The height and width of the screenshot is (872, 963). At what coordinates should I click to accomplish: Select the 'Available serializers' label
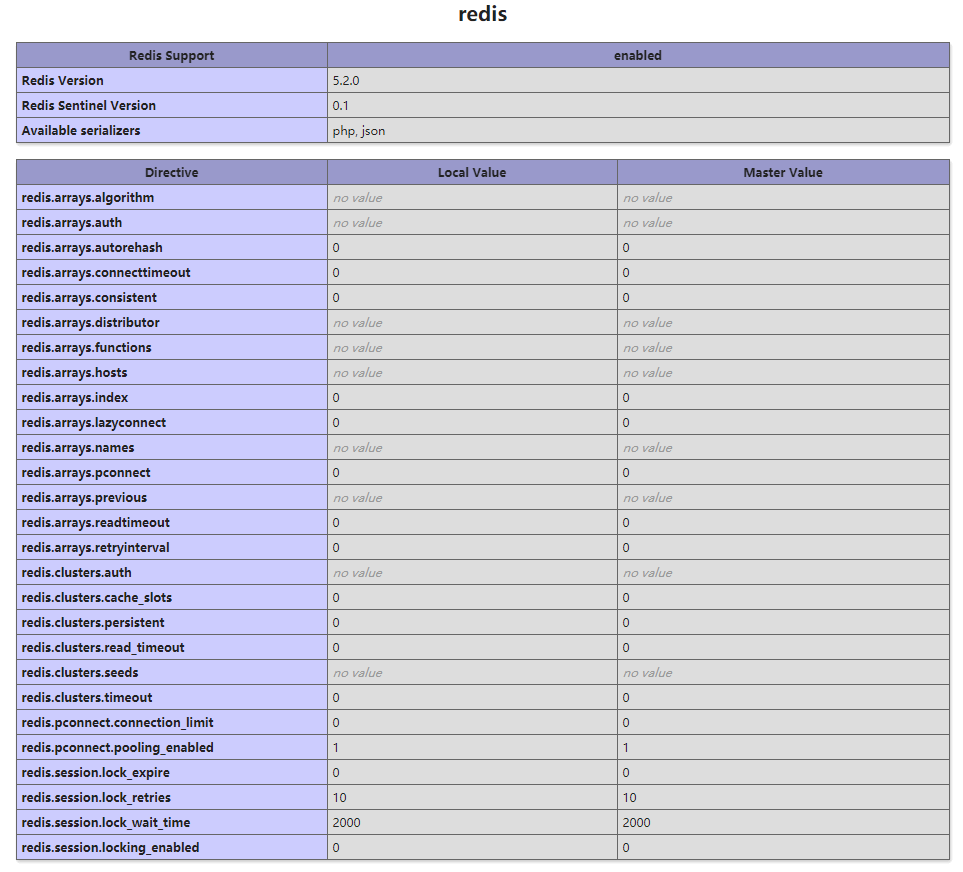click(x=80, y=131)
